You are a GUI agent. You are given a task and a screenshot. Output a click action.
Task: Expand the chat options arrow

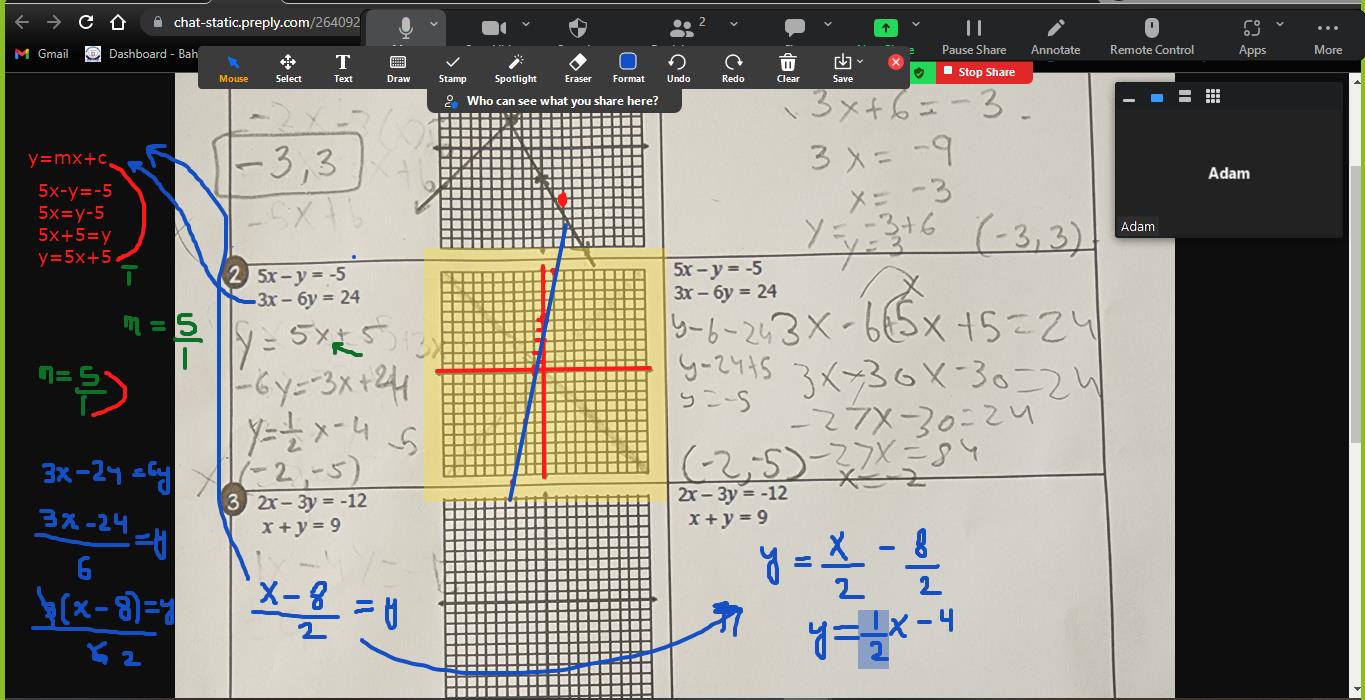pos(827,24)
